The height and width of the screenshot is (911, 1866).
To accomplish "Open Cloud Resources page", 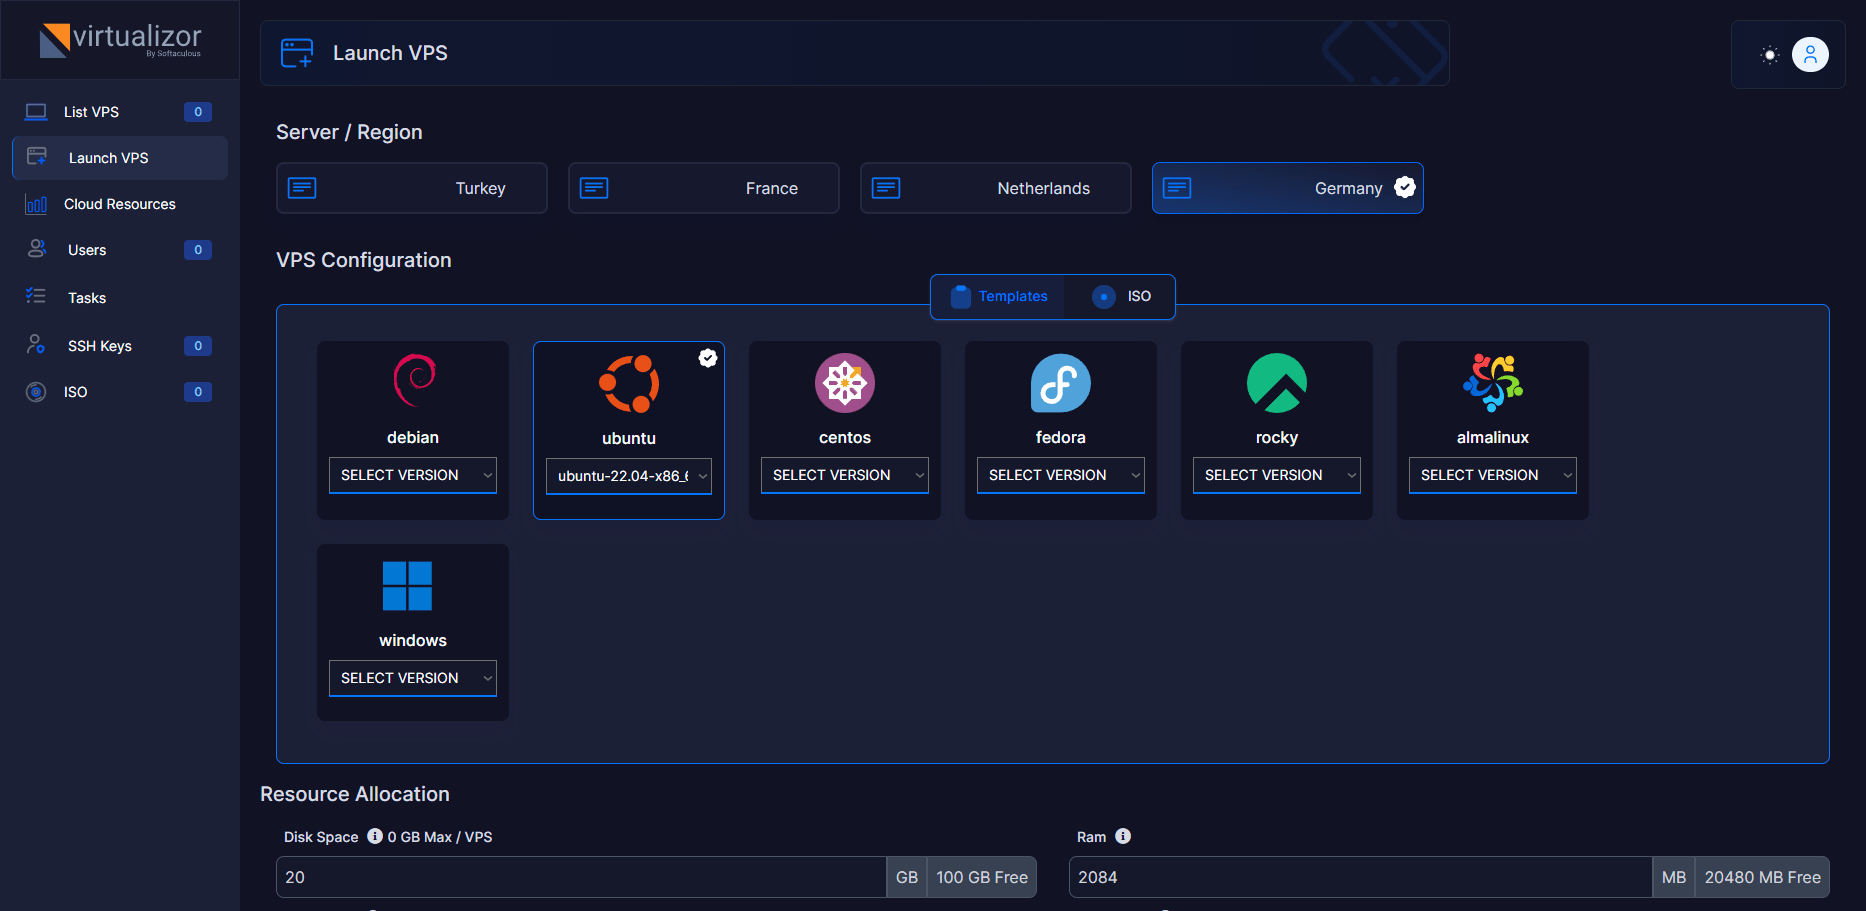I will coord(120,204).
